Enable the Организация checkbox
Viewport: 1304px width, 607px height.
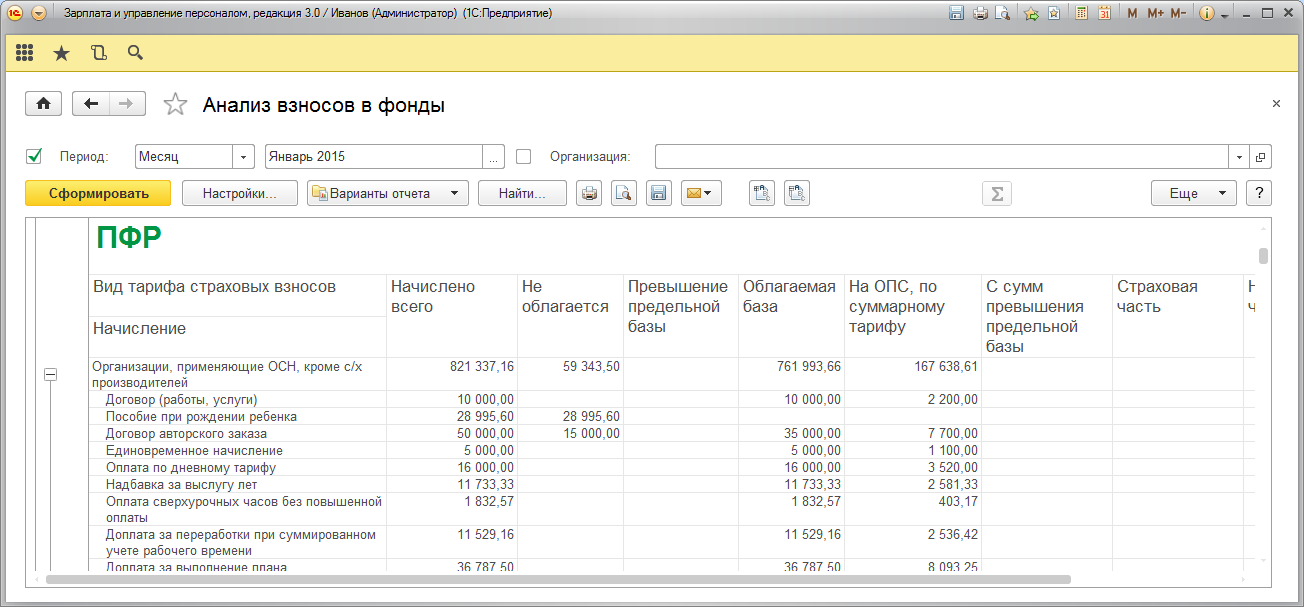coord(523,156)
